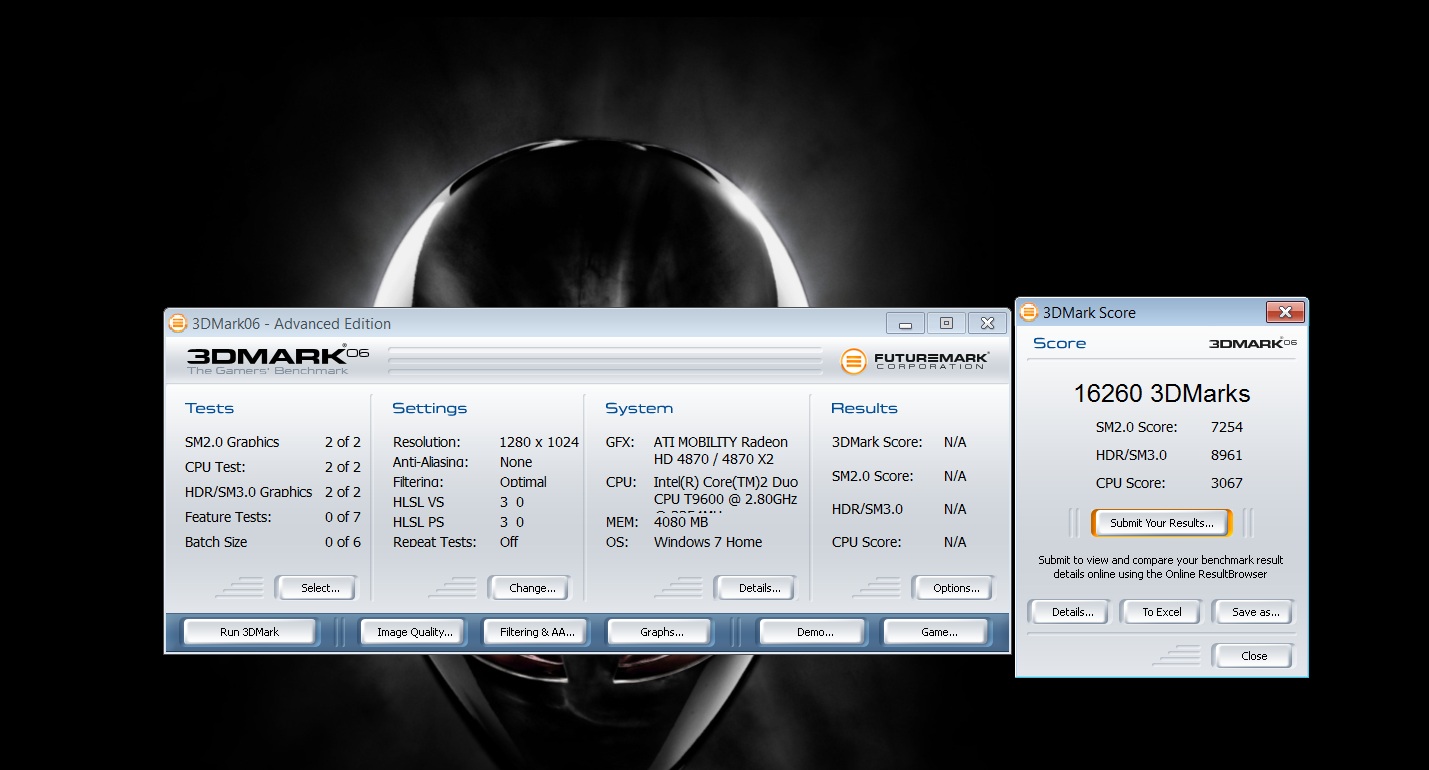Click the GFX ATI MOBILITY Radeon text
1429x770 pixels.
[x=721, y=450]
